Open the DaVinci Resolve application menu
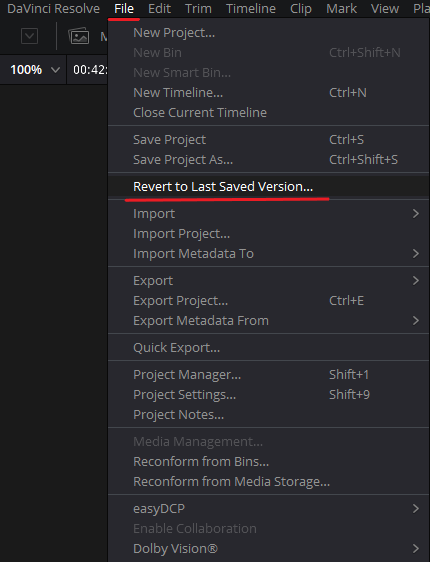This screenshot has height=562, width=430. [53, 9]
